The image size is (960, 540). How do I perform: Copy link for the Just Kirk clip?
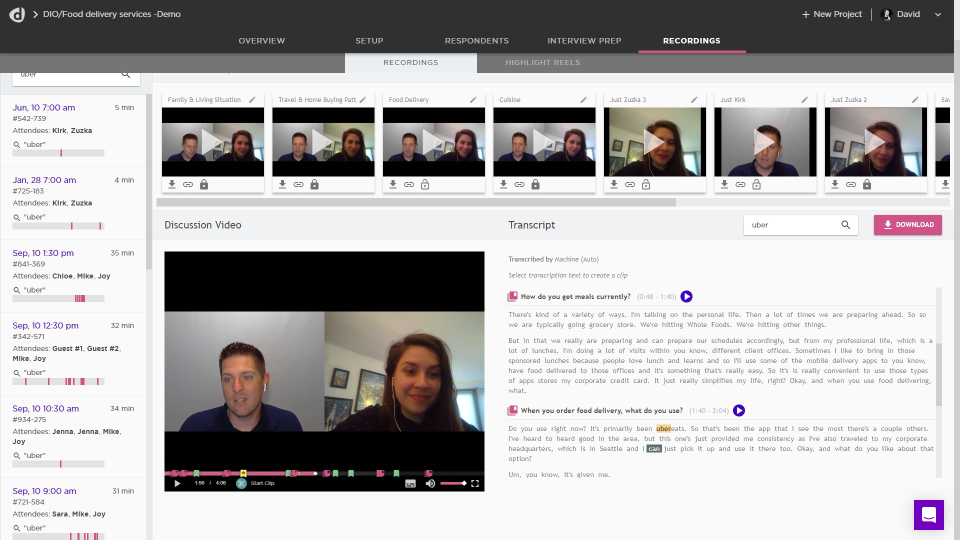pyautogui.click(x=740, y=184)
